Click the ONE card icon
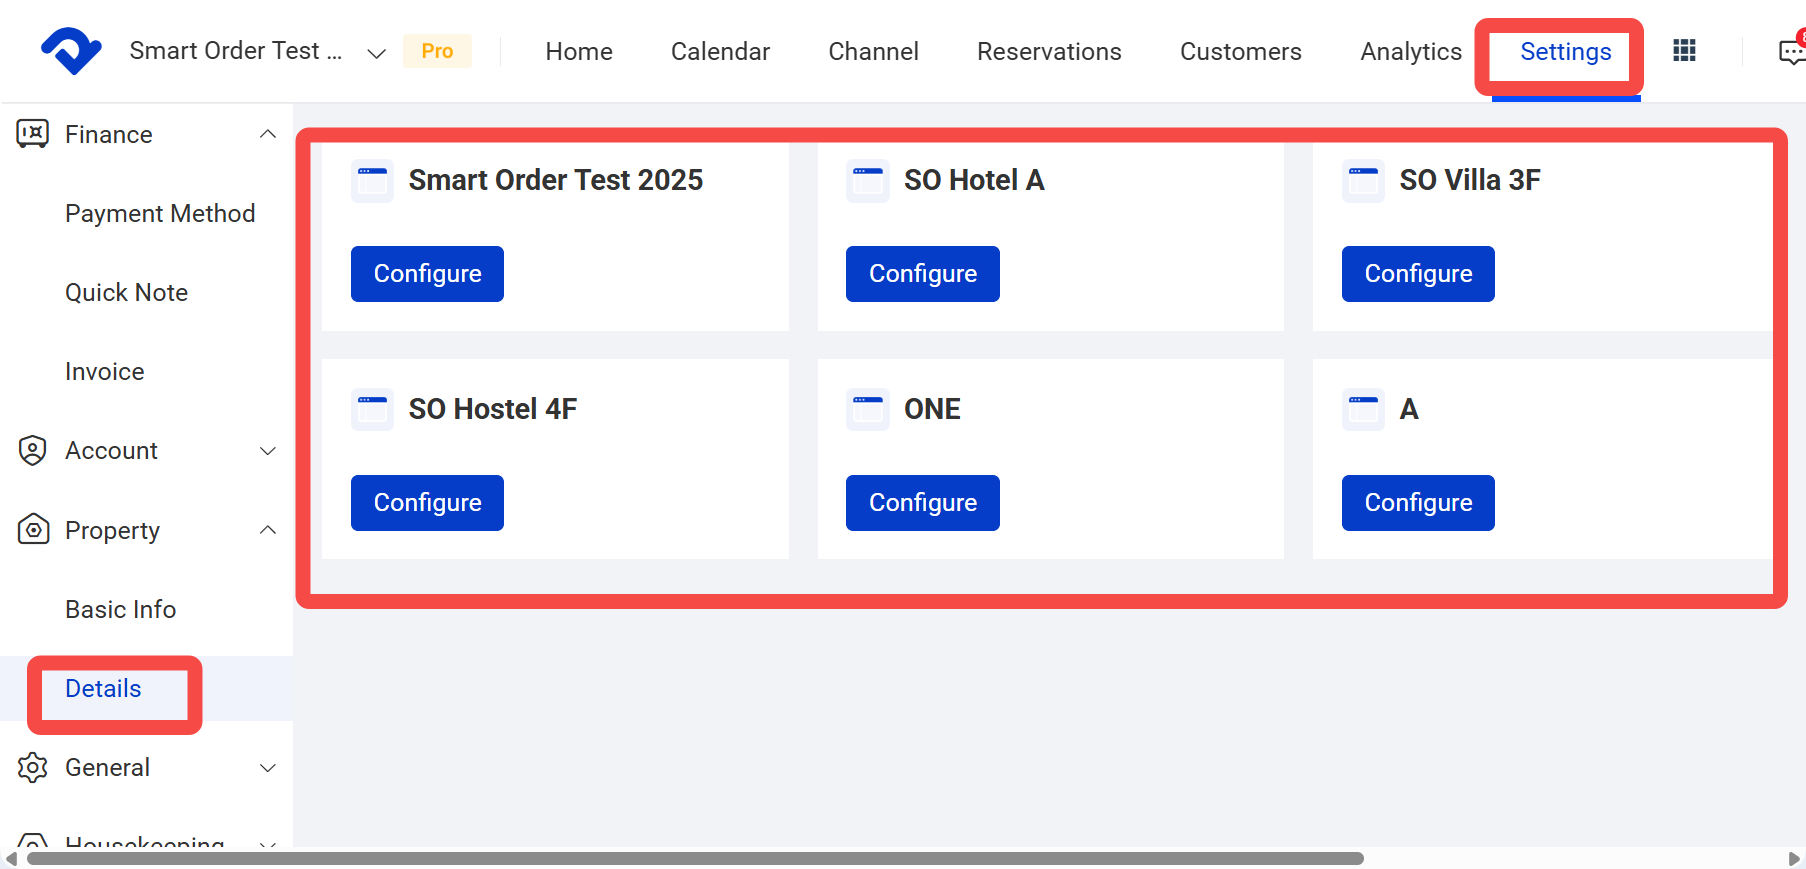The image size is (1806, 869). coord(867,410)
